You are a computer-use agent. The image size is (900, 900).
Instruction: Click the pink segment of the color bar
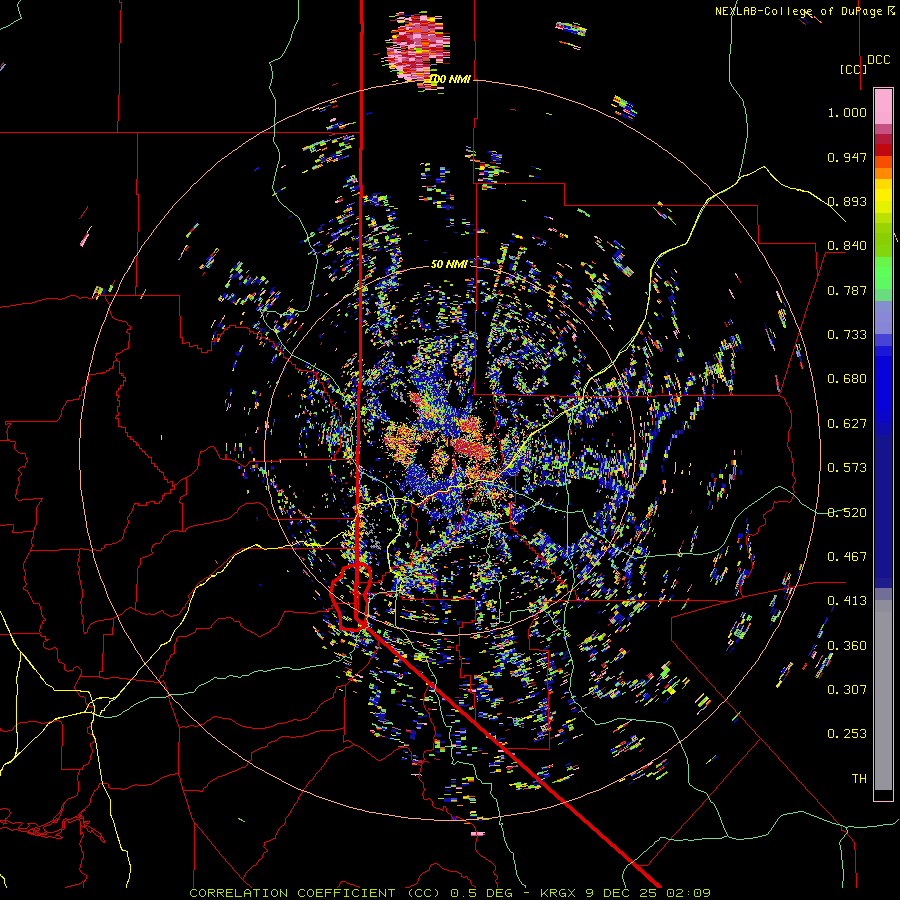883,106
